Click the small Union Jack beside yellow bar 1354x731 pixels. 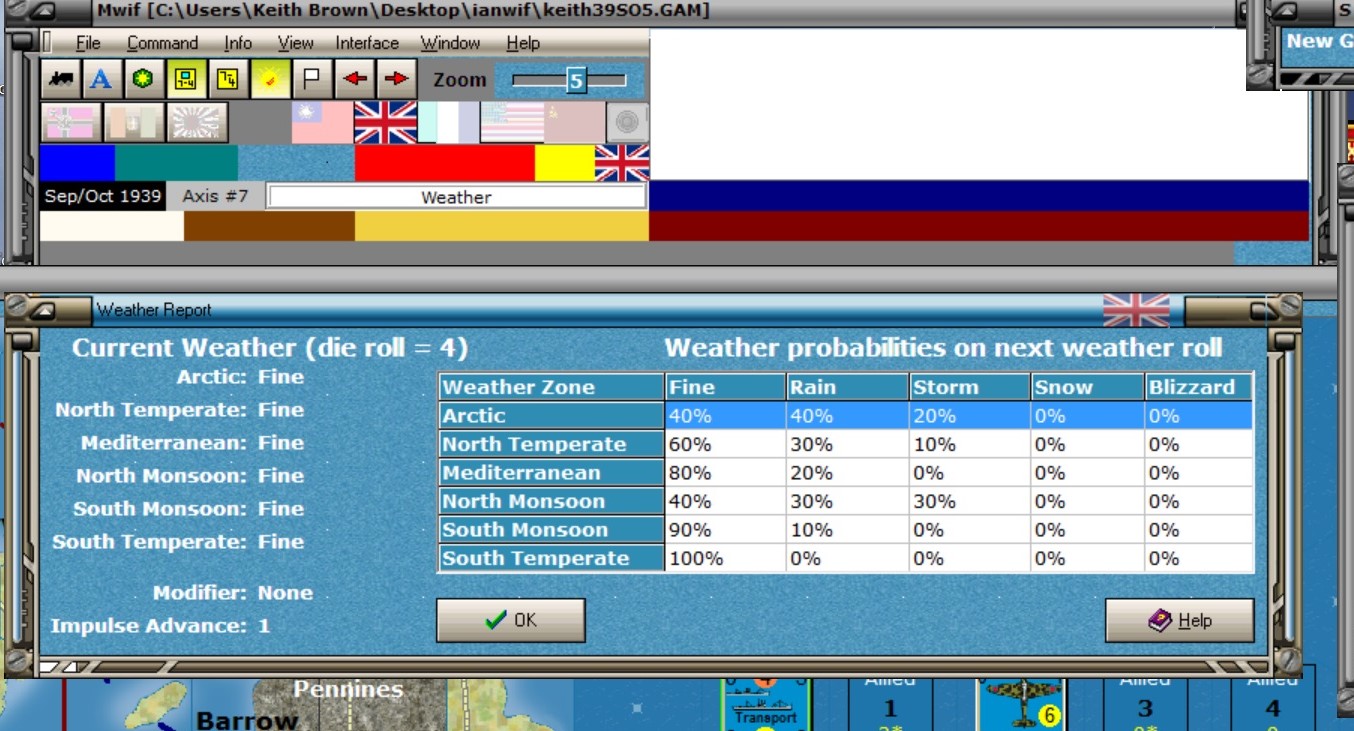[622, 163]
